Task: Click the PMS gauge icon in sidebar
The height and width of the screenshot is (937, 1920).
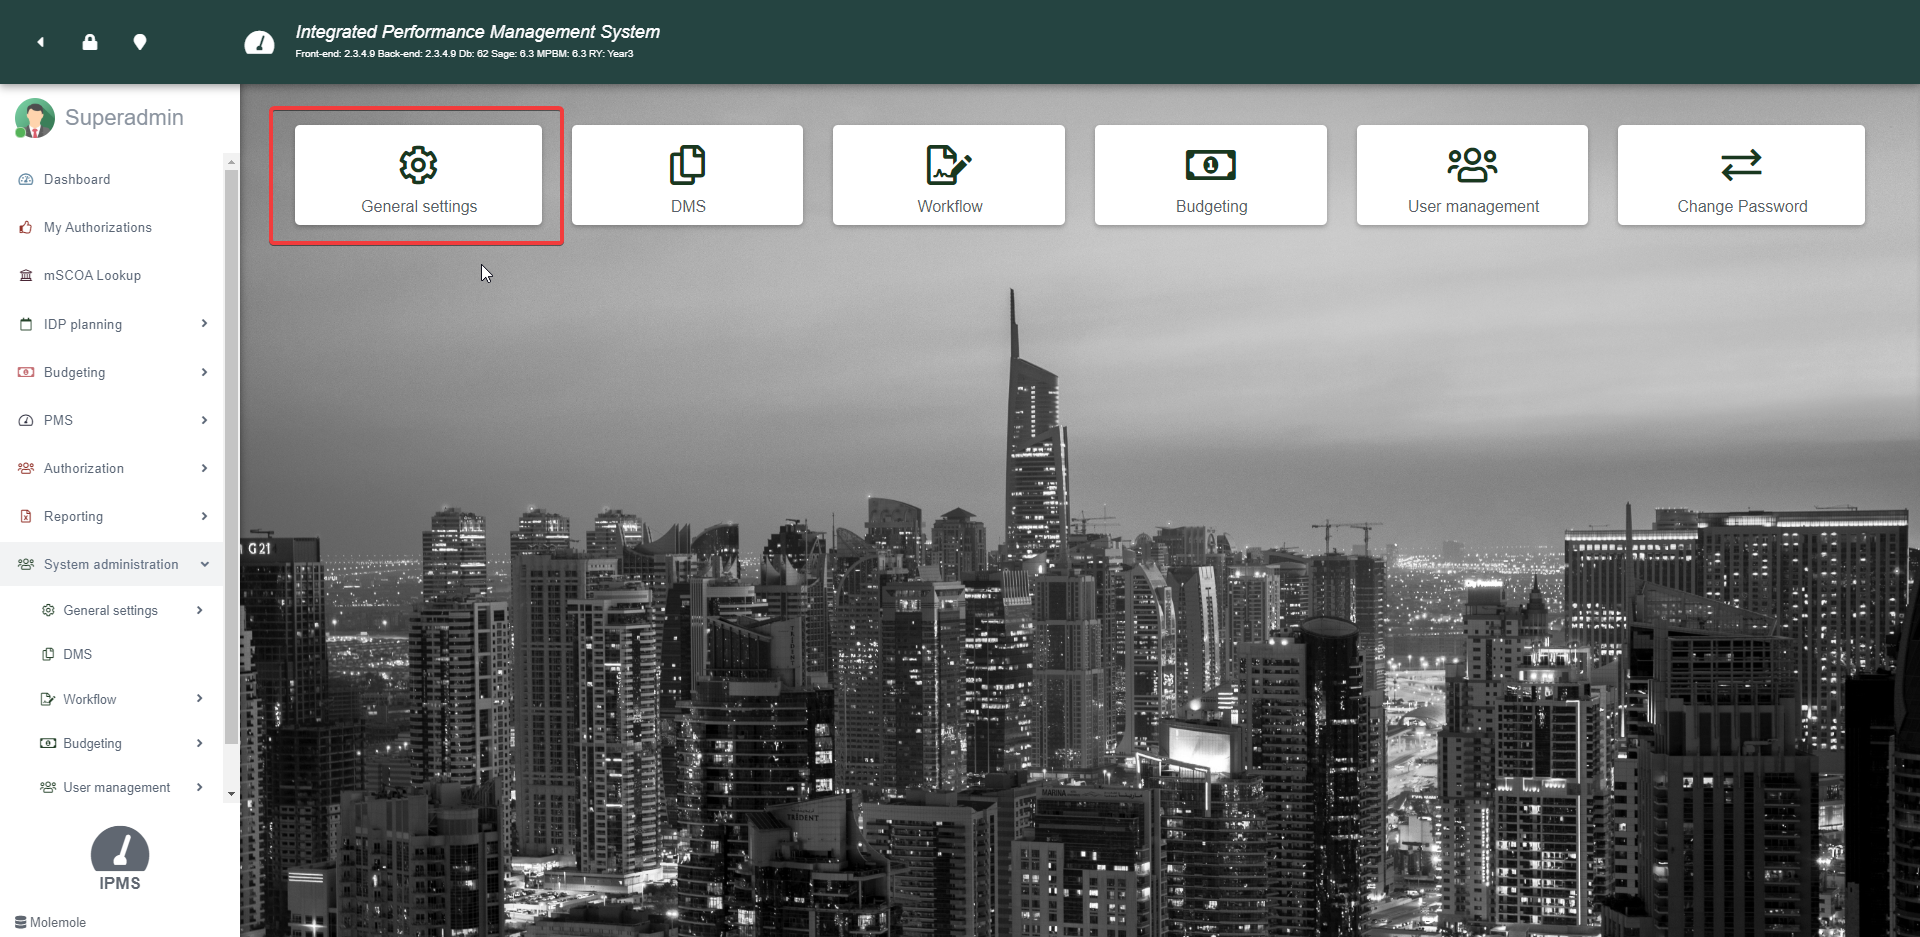Action: 26,421
